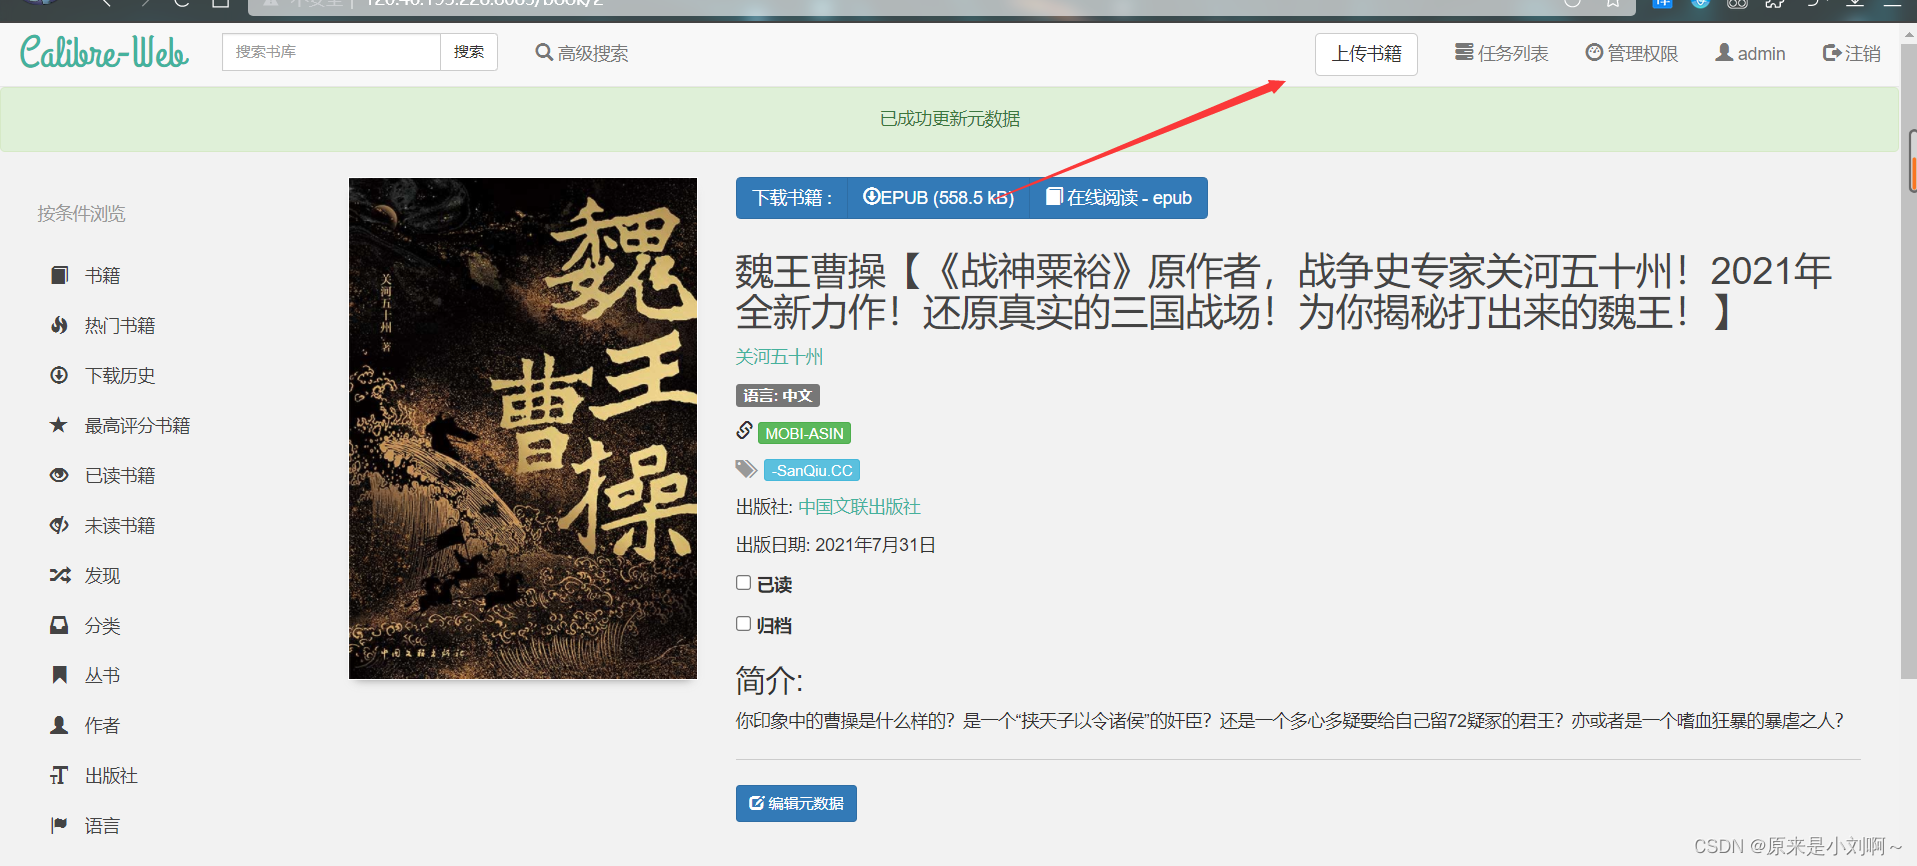The height and width of the screenshot is (866, 1917).
Task: Click the -SanQiu.CC tag
Action: (x=812, y=470)
